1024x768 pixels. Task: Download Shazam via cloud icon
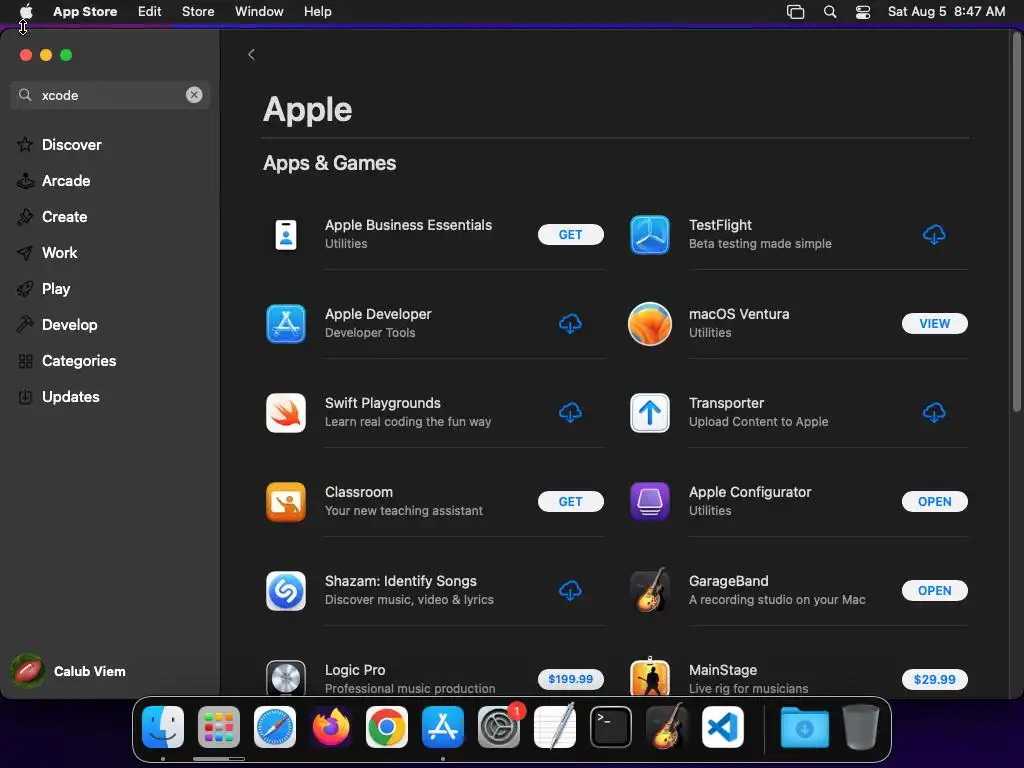click(570, 590)
